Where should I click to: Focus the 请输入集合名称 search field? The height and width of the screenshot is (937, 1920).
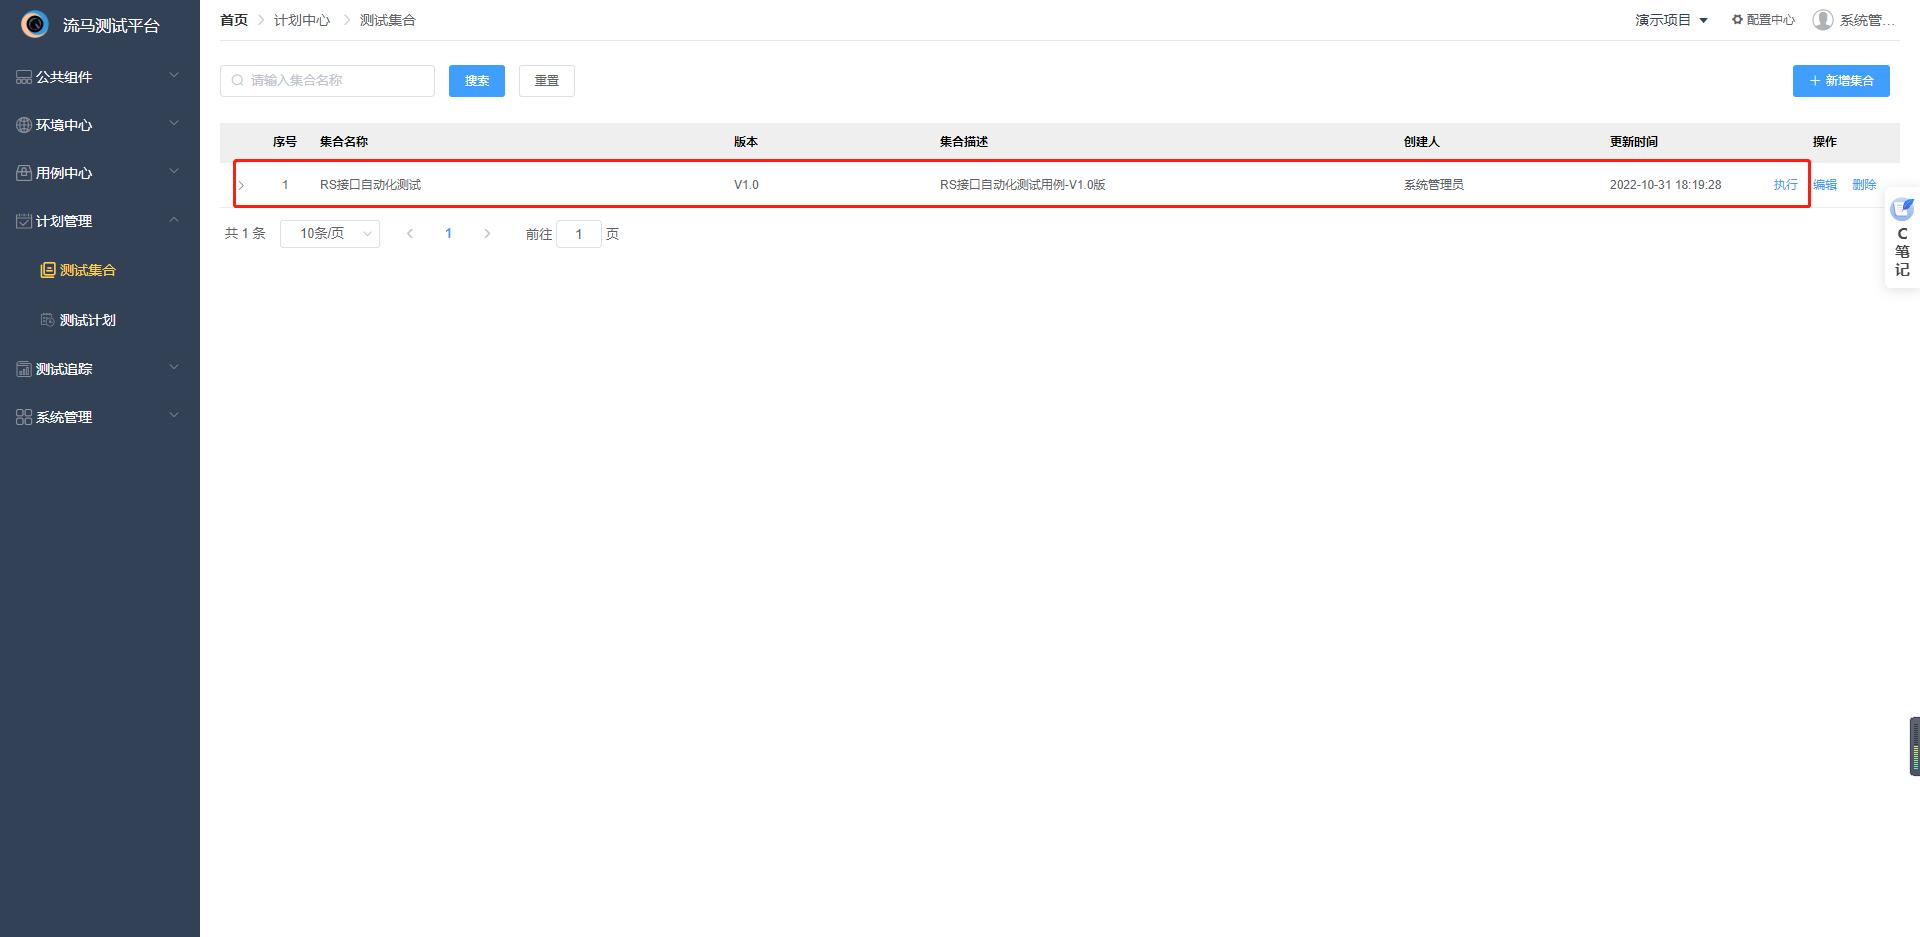click(327, 81)
